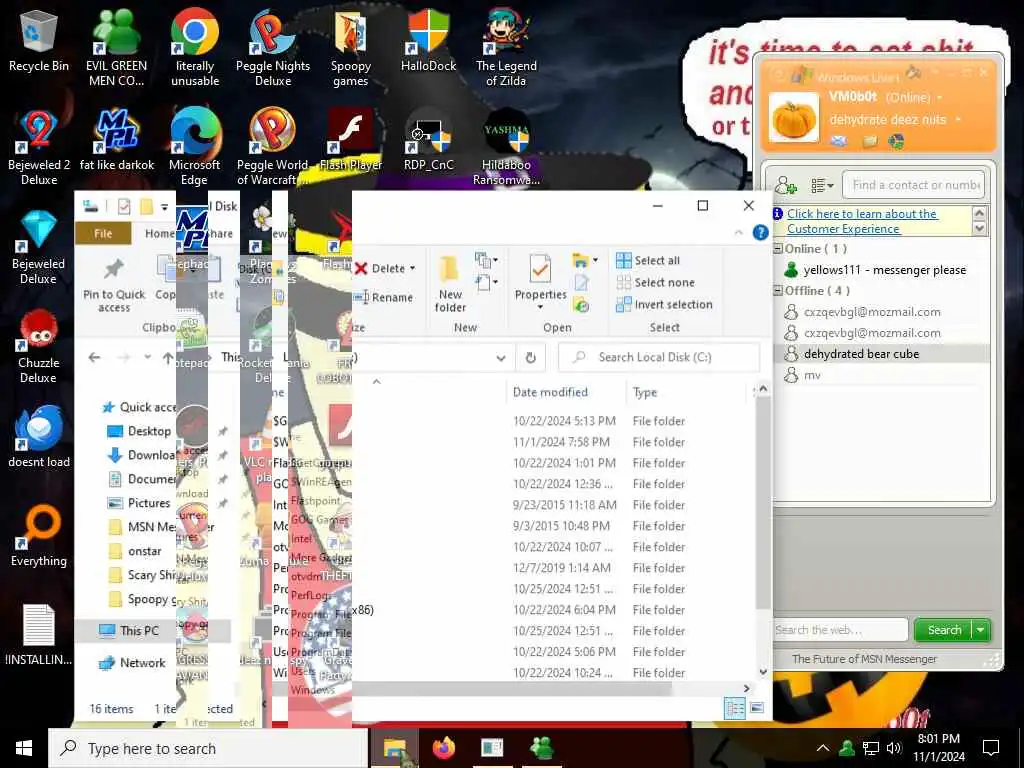1024x768 pixels.
Task: Open Firefox from the taskbar
Action: click(x=444, y=748)
